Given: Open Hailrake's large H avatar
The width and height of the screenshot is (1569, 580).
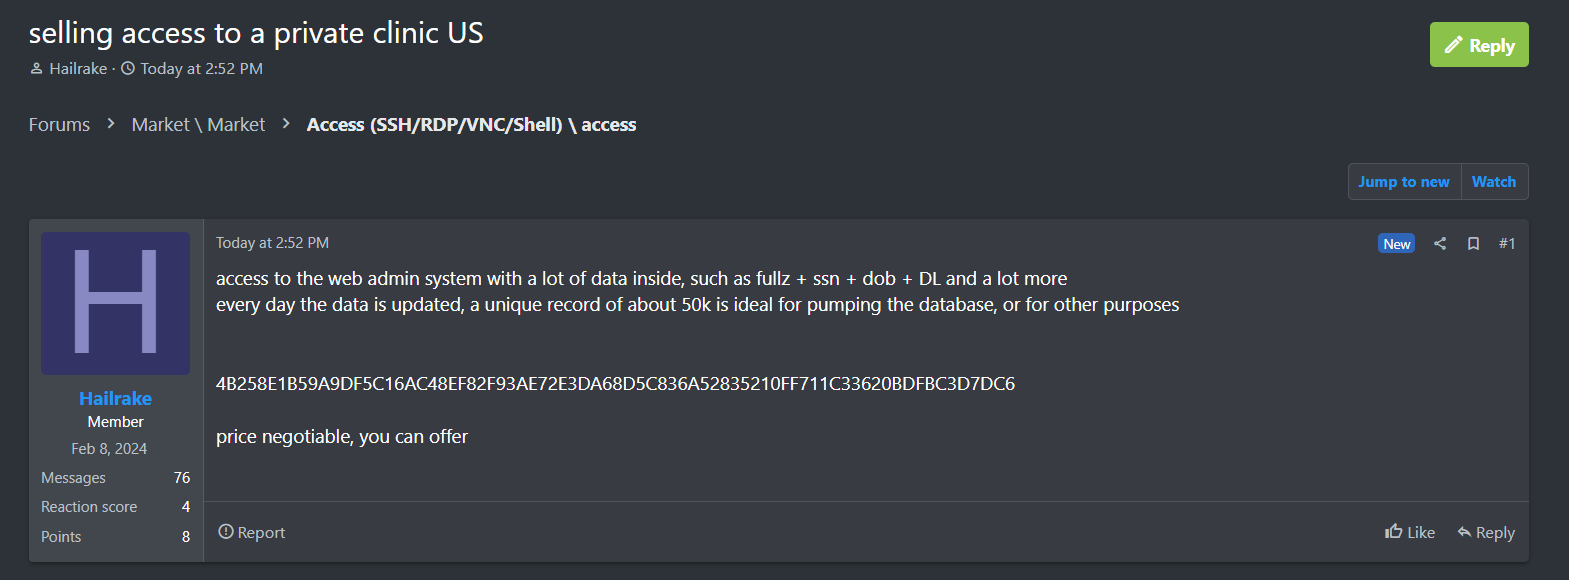Looking at the screenshot, I should pyautogui.click(x=115, y=303).
